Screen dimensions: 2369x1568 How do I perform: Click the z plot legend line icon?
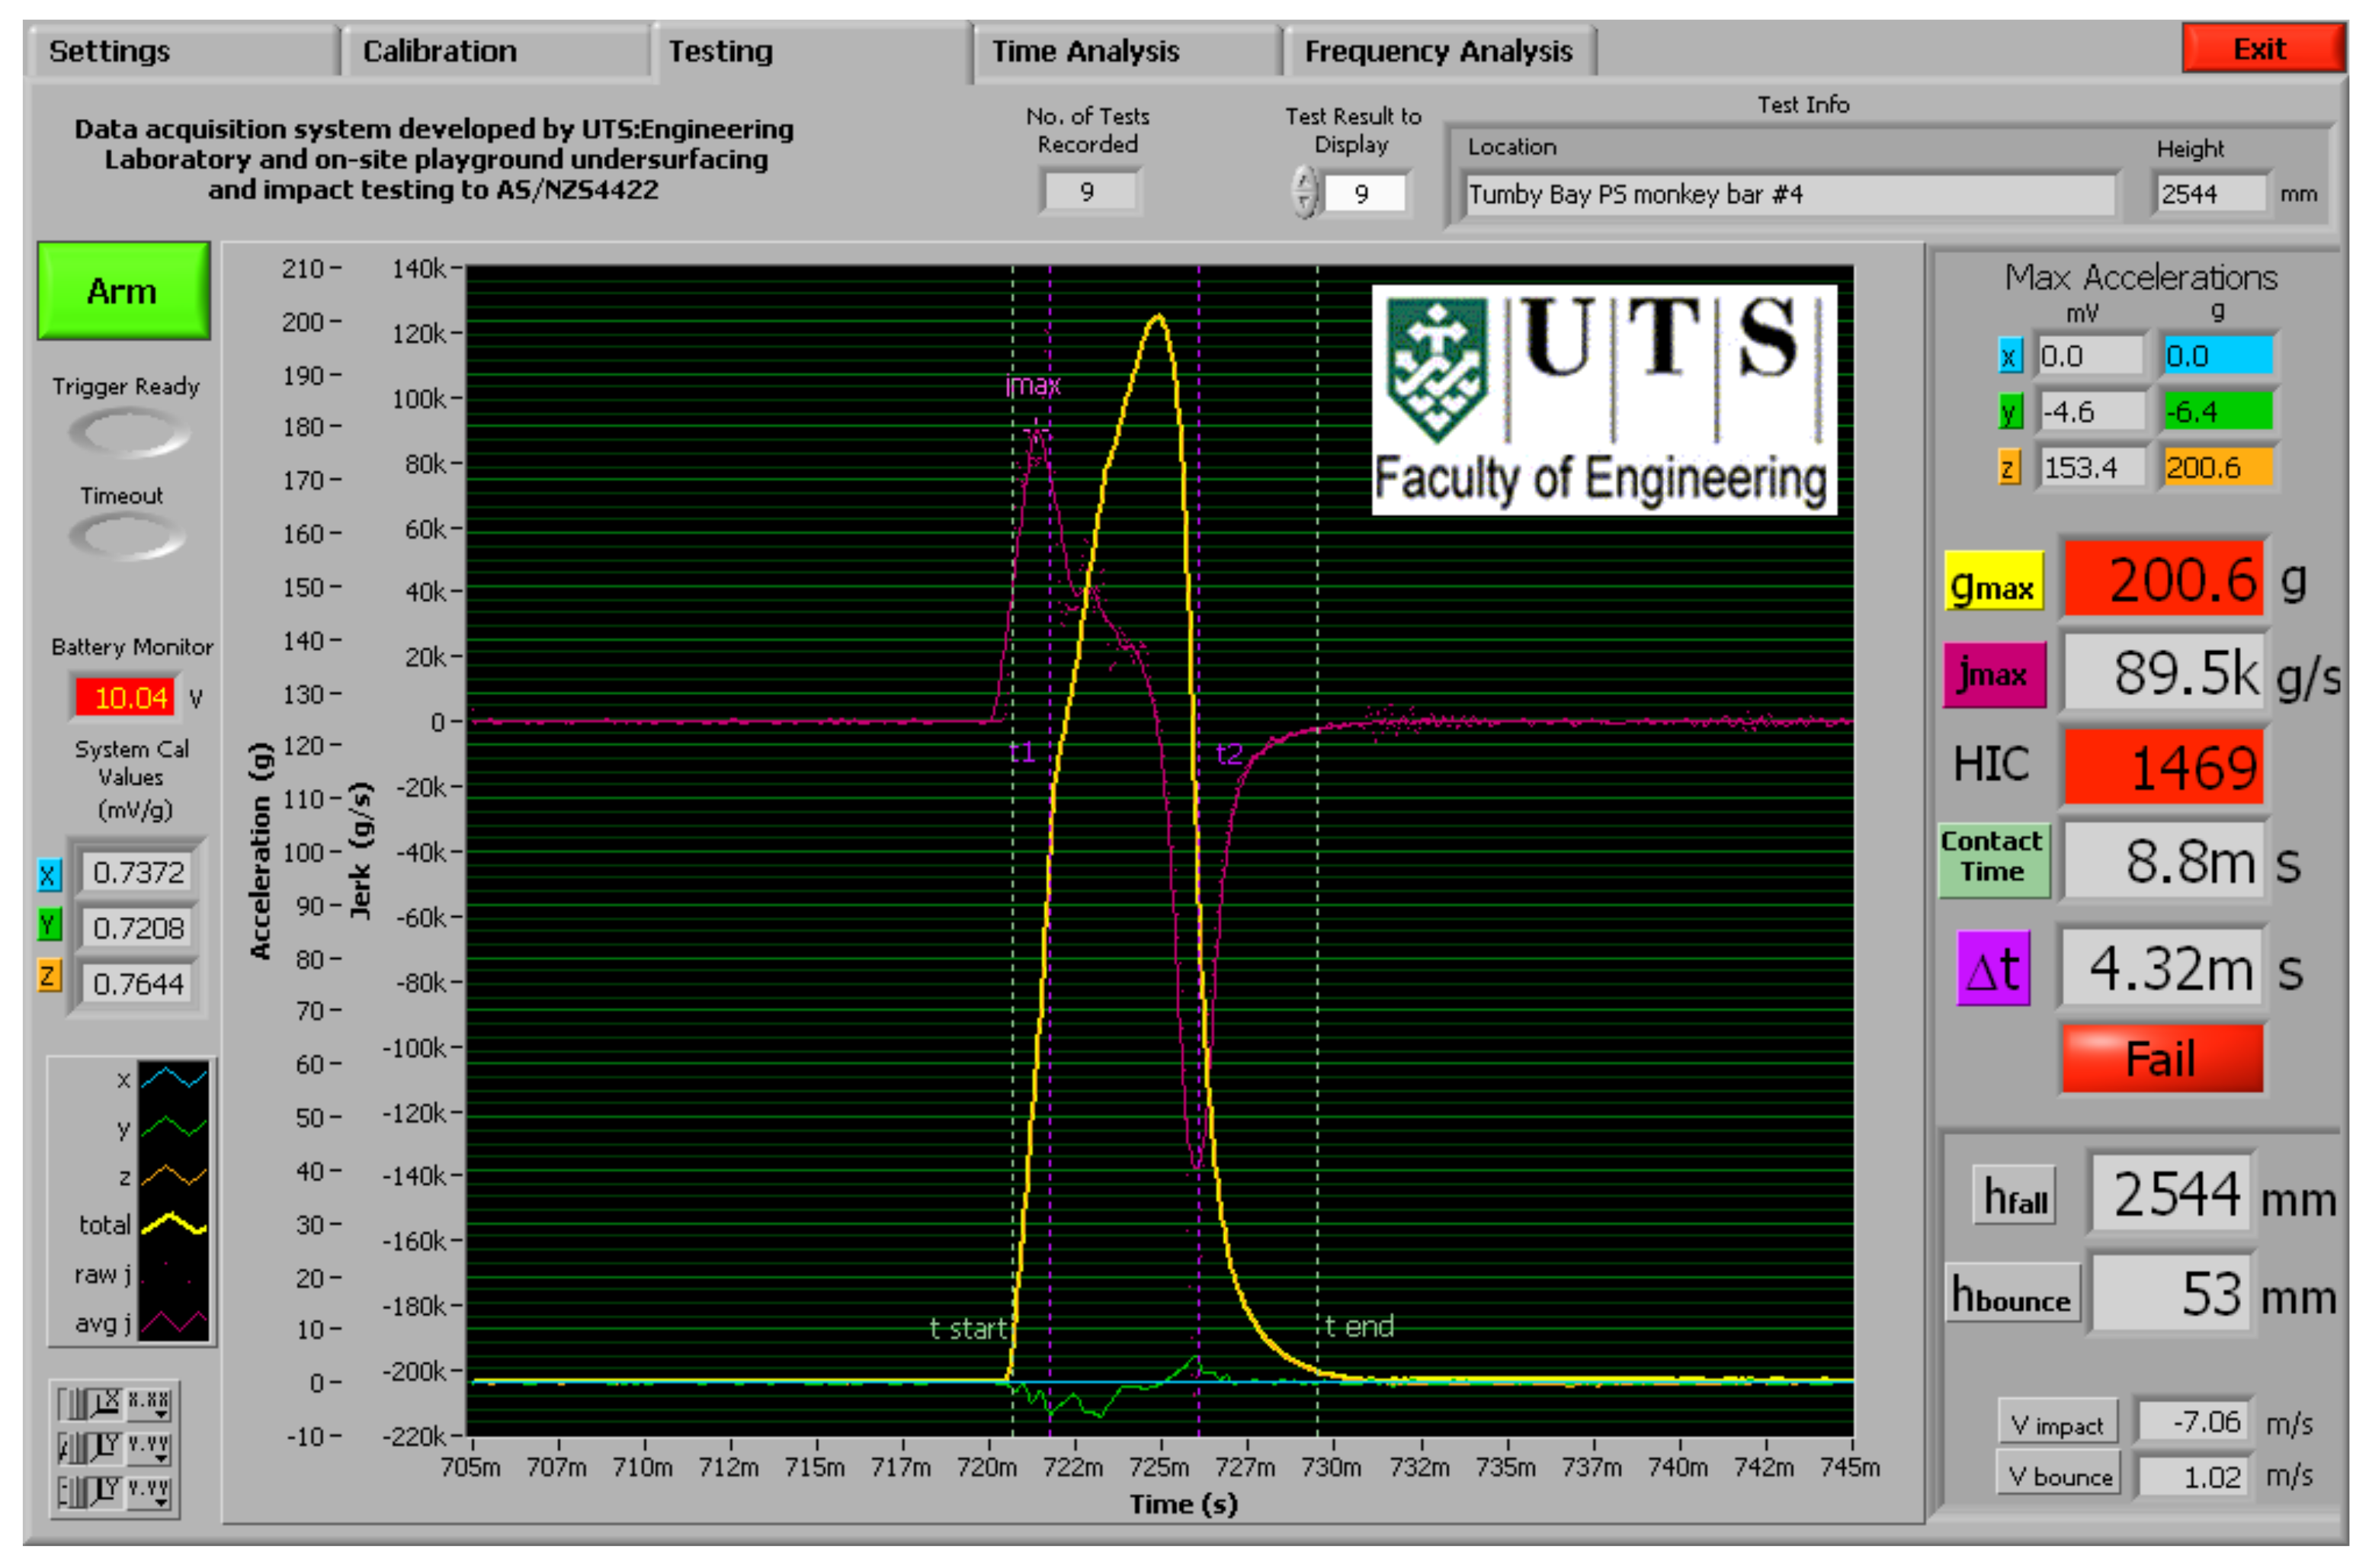coord(173,1175)
